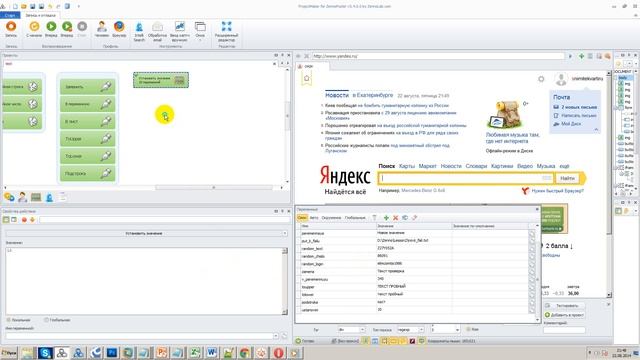Click the notes sheet icon below canvas
This screenshot has width=640, height=360.
coord(62,197)
